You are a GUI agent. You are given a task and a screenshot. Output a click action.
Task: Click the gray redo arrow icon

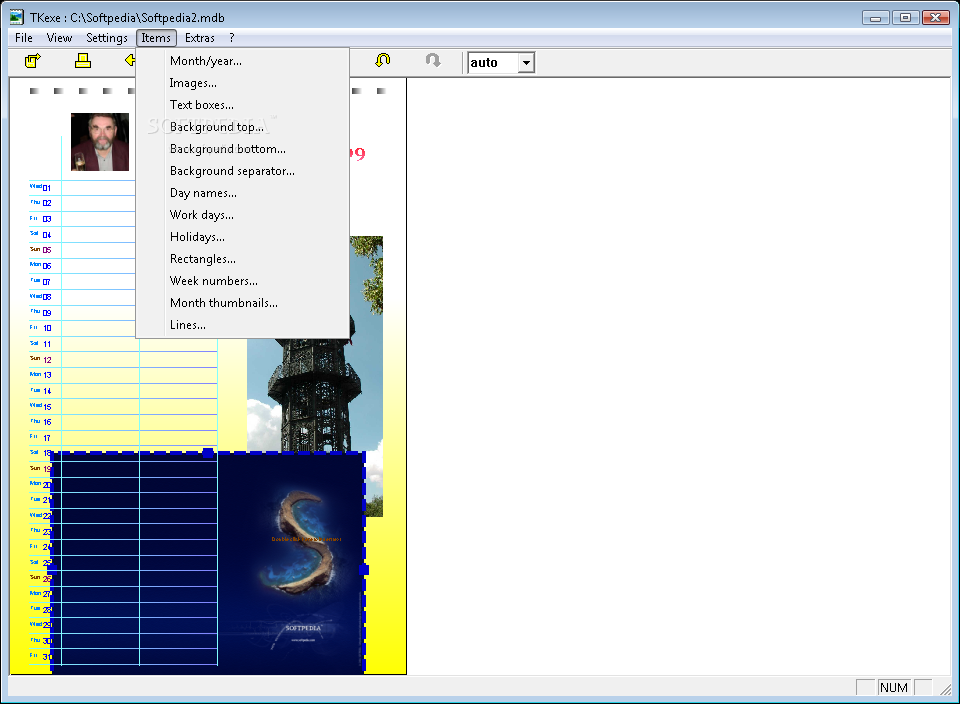[433, 60]
